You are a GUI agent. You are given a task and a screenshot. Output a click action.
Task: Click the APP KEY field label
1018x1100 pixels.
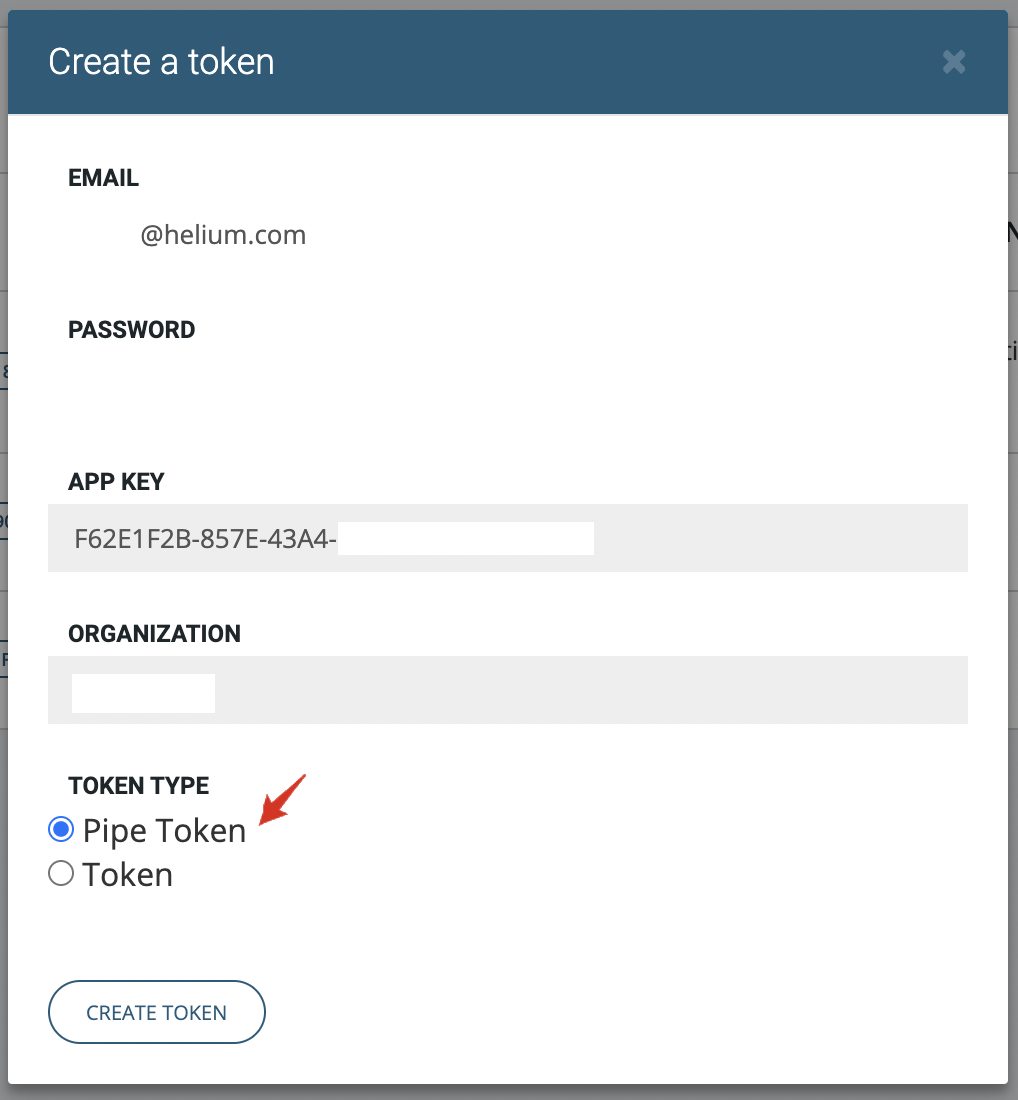[116, 482]
